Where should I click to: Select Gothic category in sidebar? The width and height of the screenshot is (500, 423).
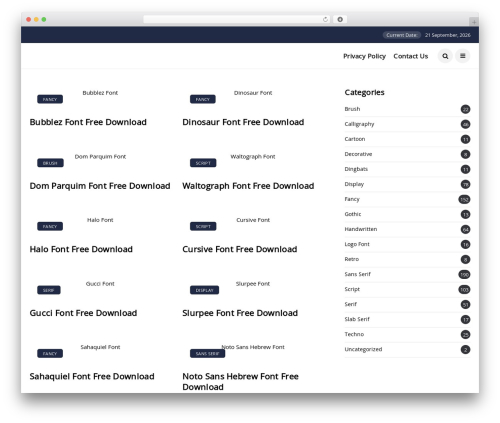coord(353,214)
